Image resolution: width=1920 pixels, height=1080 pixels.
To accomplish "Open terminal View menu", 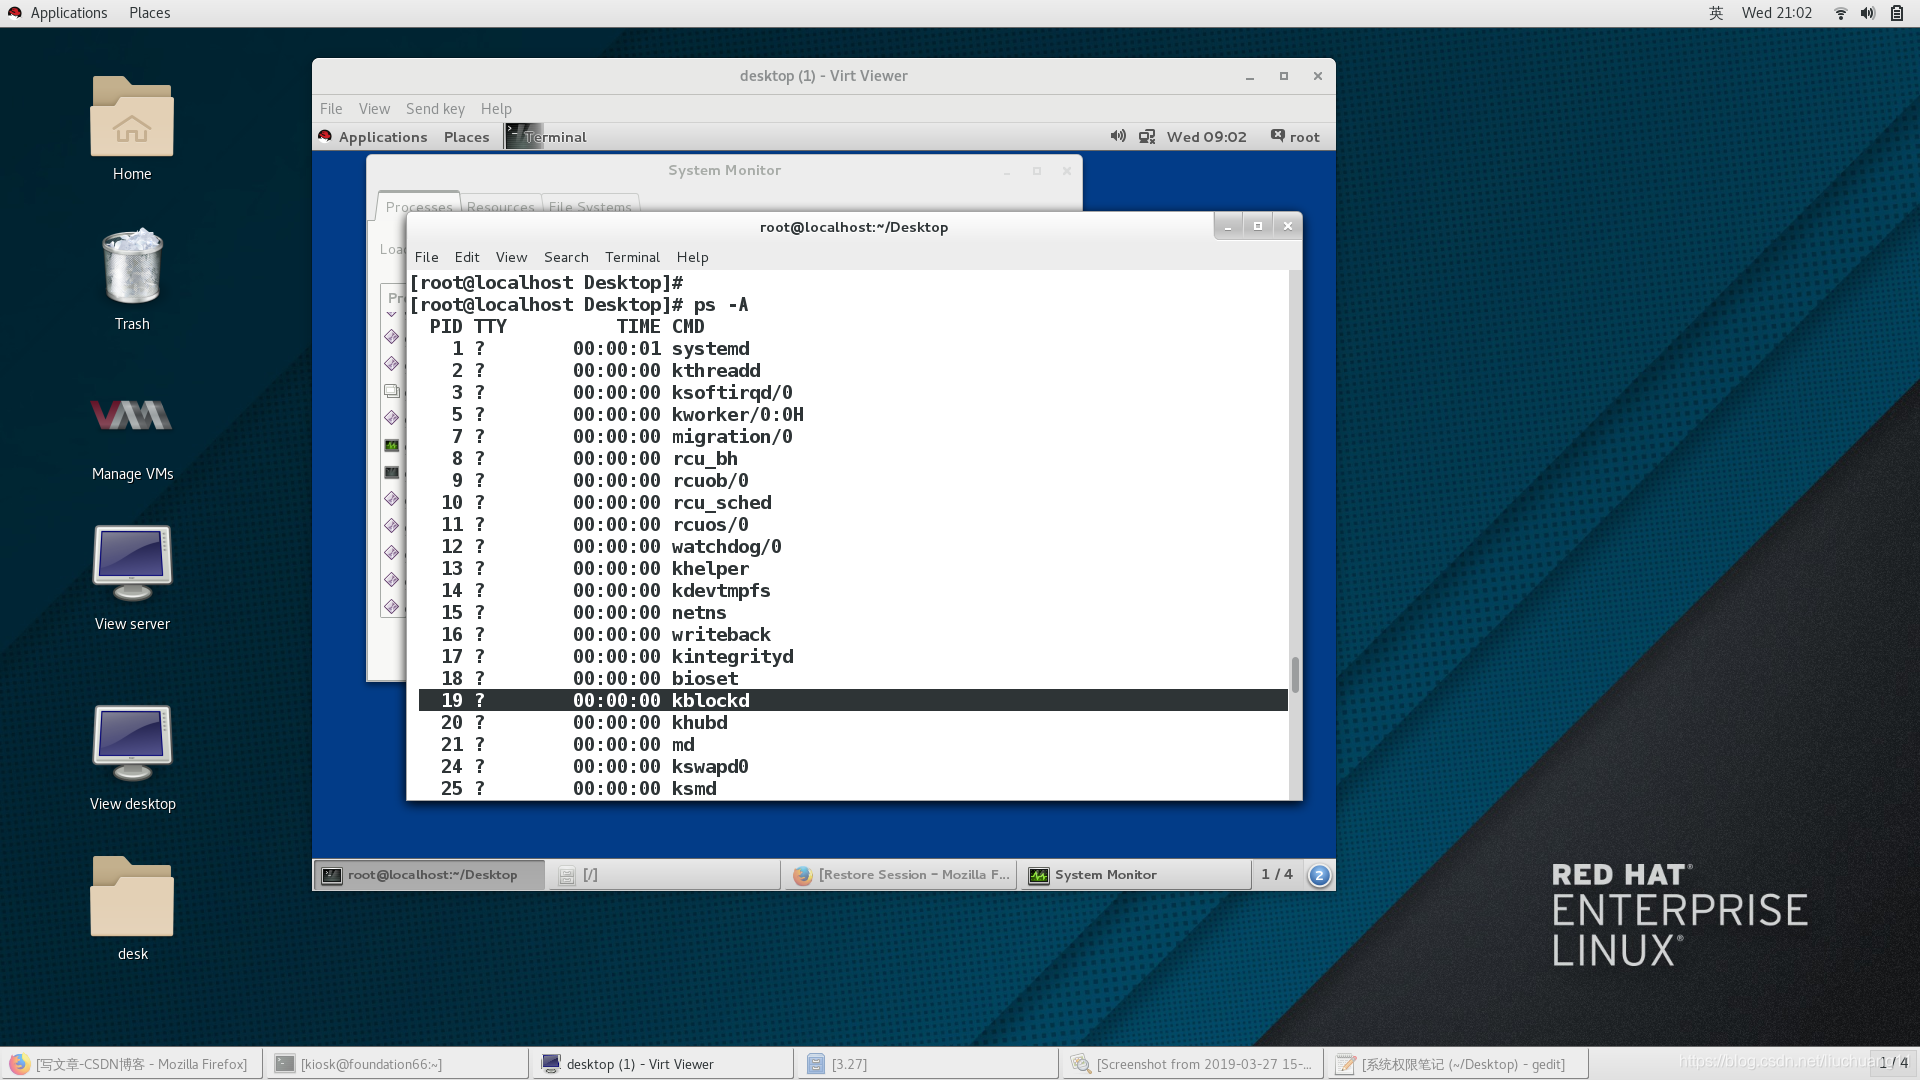I will pos(511,257).
